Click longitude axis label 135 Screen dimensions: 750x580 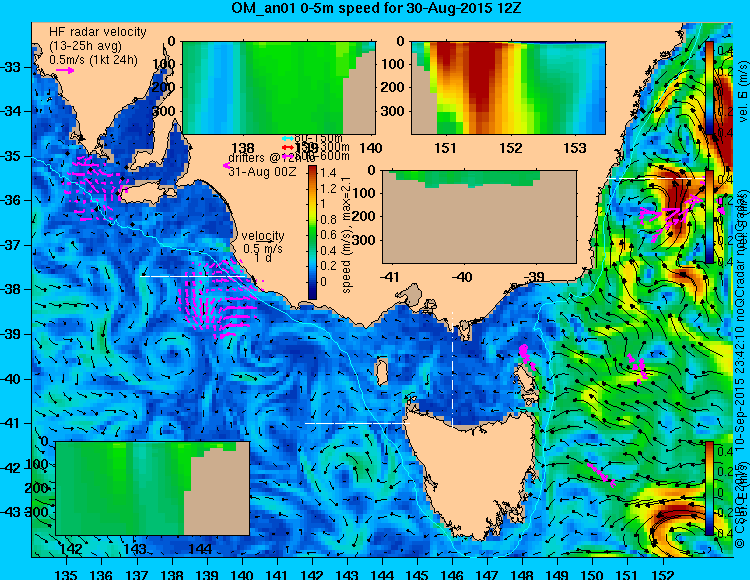(x=66, y=574)
